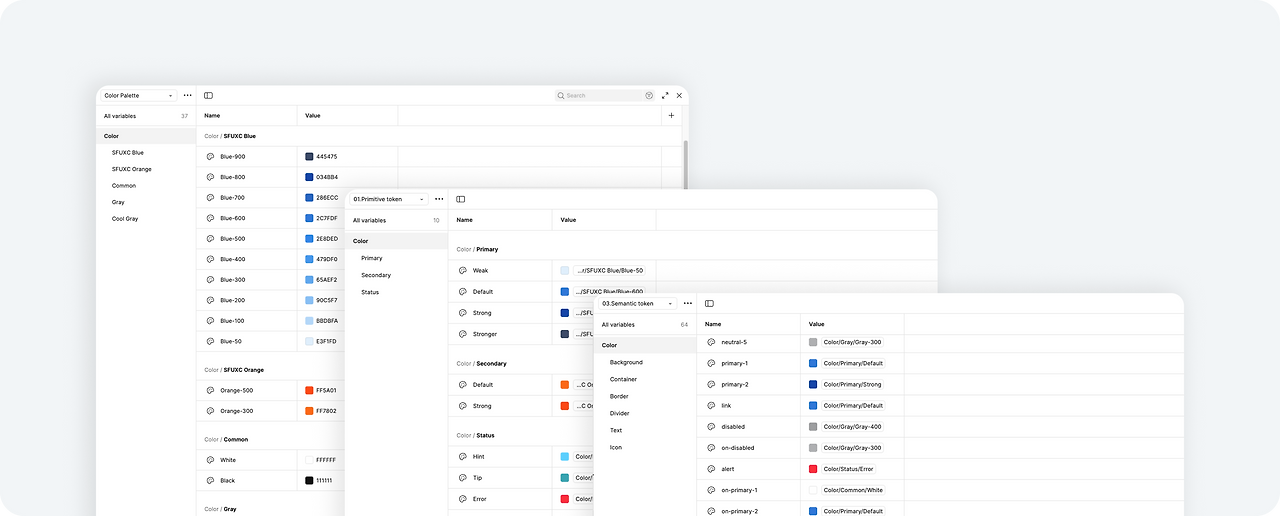Image resolution: width=1280 pixels, height=516 pixels.
Task: Open the 03.Semantic token collection dropdown
Action: click(637, 303)
